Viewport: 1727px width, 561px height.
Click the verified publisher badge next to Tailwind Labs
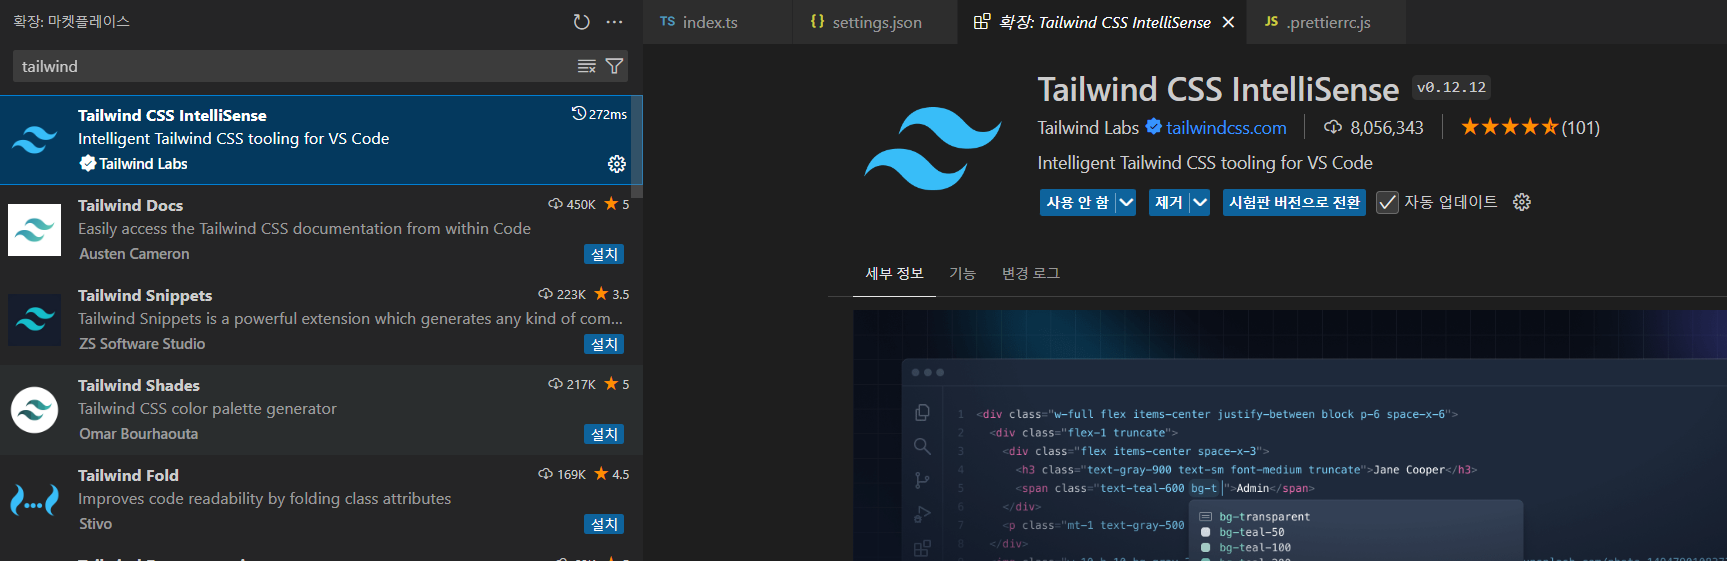click(x=1153, y=127)
